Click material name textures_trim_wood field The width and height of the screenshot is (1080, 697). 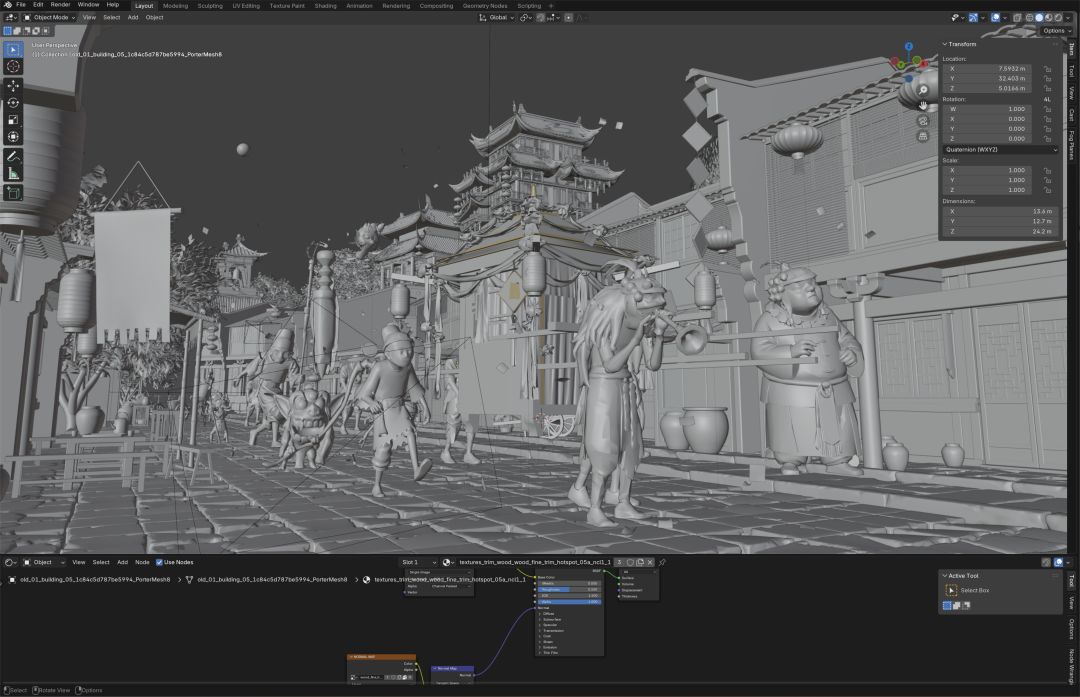(x=534, y=562)
